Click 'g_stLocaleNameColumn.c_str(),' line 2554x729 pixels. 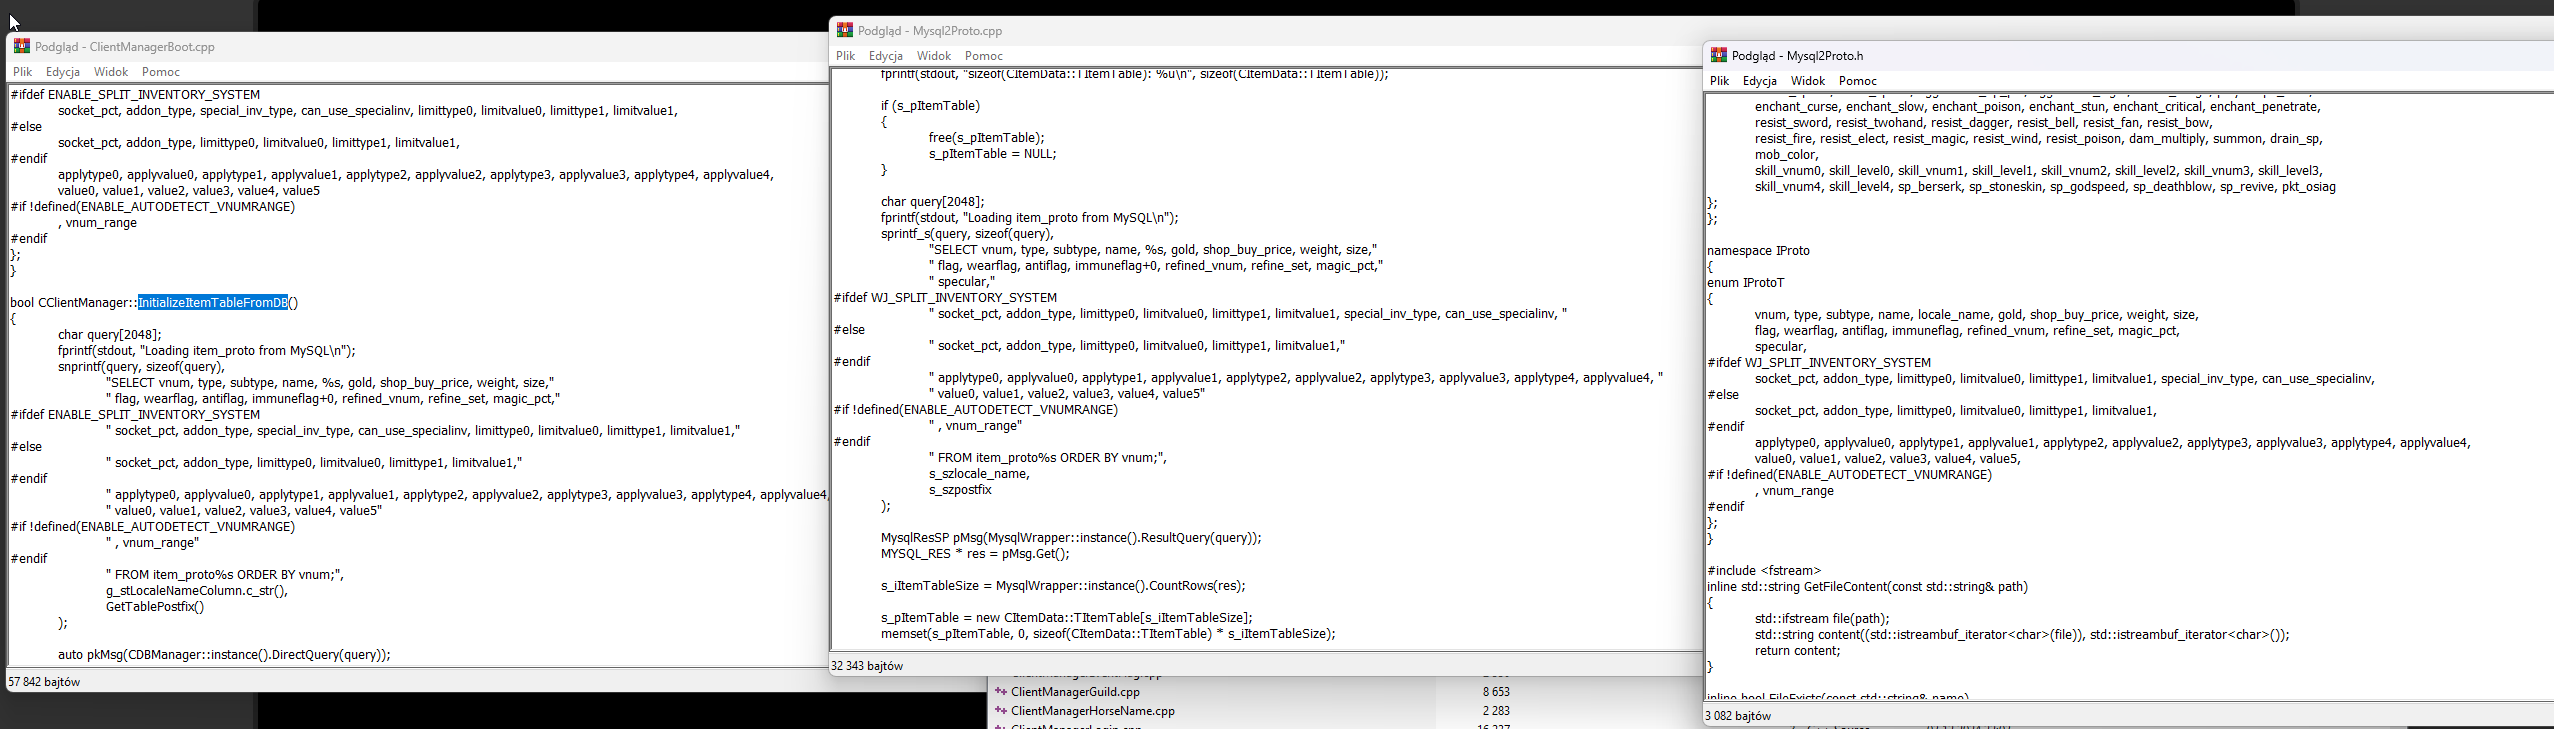pyautogui.click(x=197, y=590)
